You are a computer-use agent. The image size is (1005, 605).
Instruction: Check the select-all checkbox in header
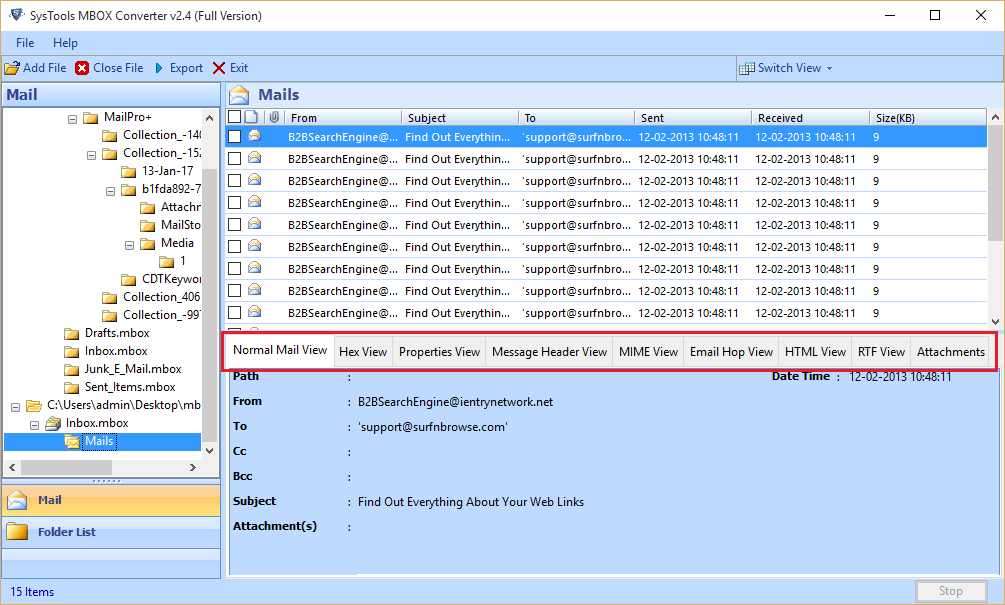[234, 118]
